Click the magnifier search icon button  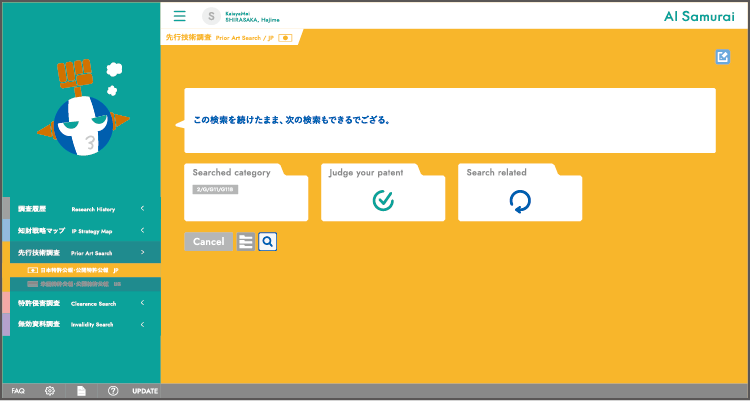point(268,241)
